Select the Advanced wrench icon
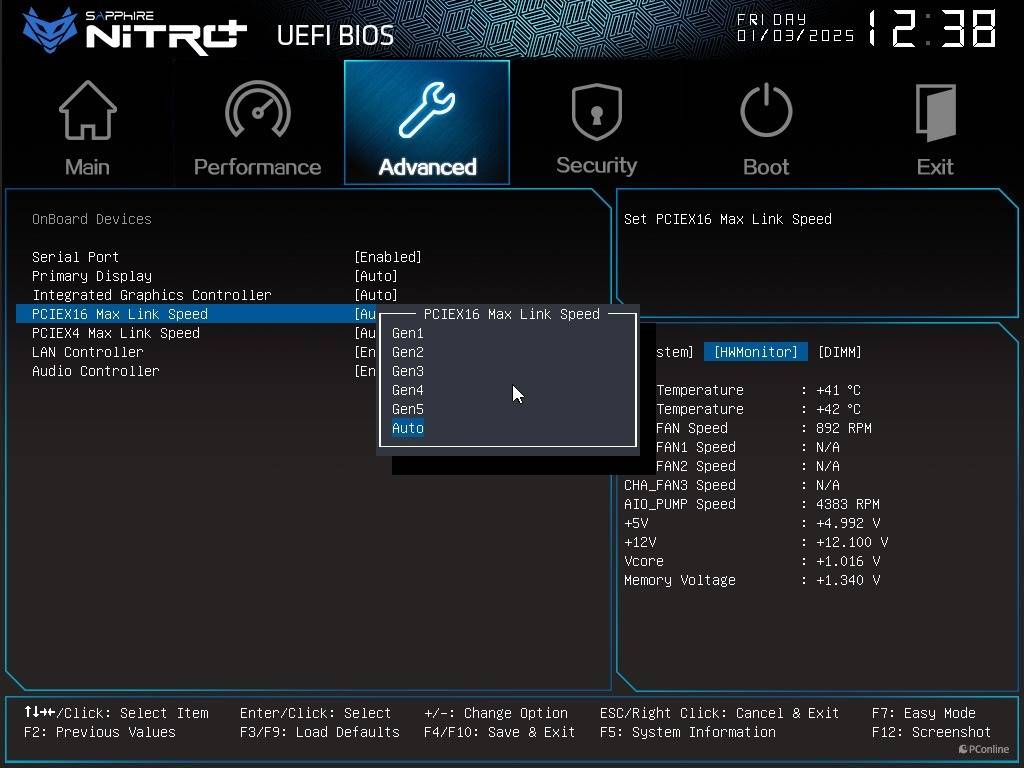 tap(427, 112)
